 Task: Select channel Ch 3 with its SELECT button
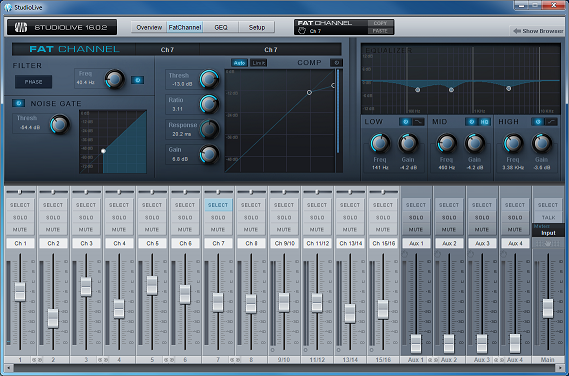[86, 205]
